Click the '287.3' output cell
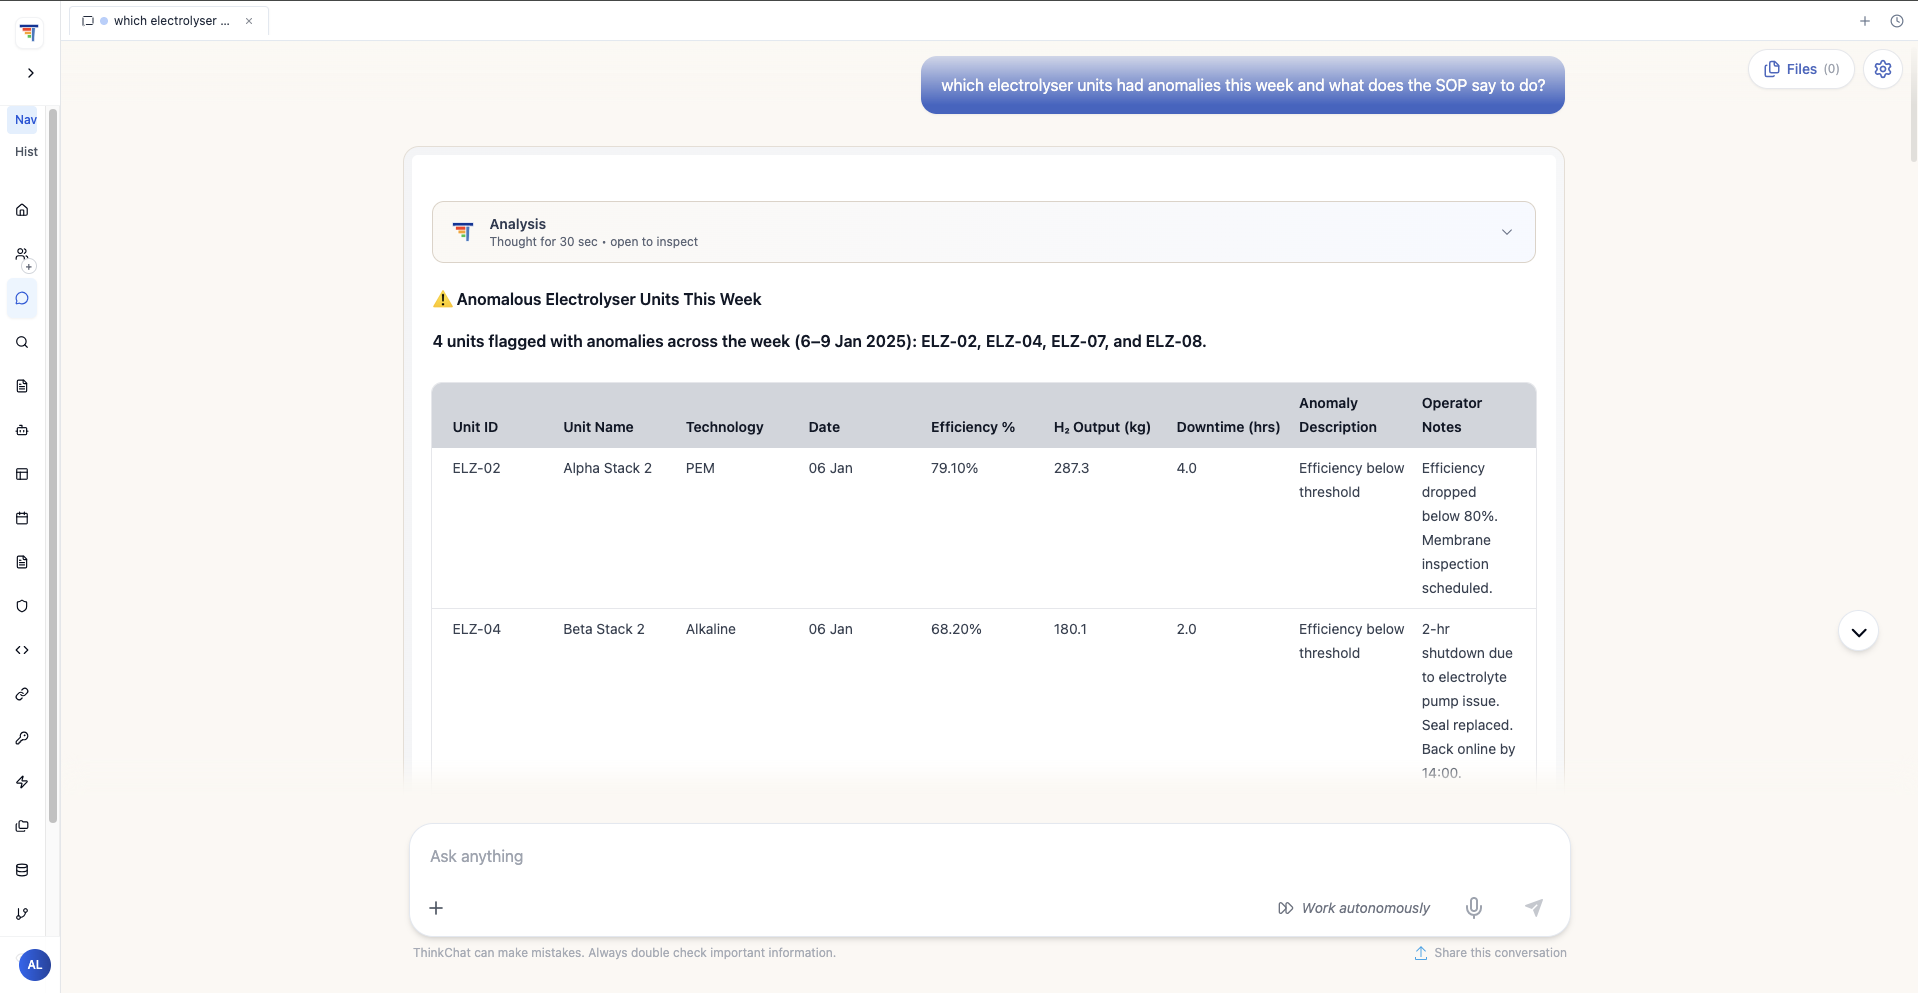 click(x=1071, y=468)
